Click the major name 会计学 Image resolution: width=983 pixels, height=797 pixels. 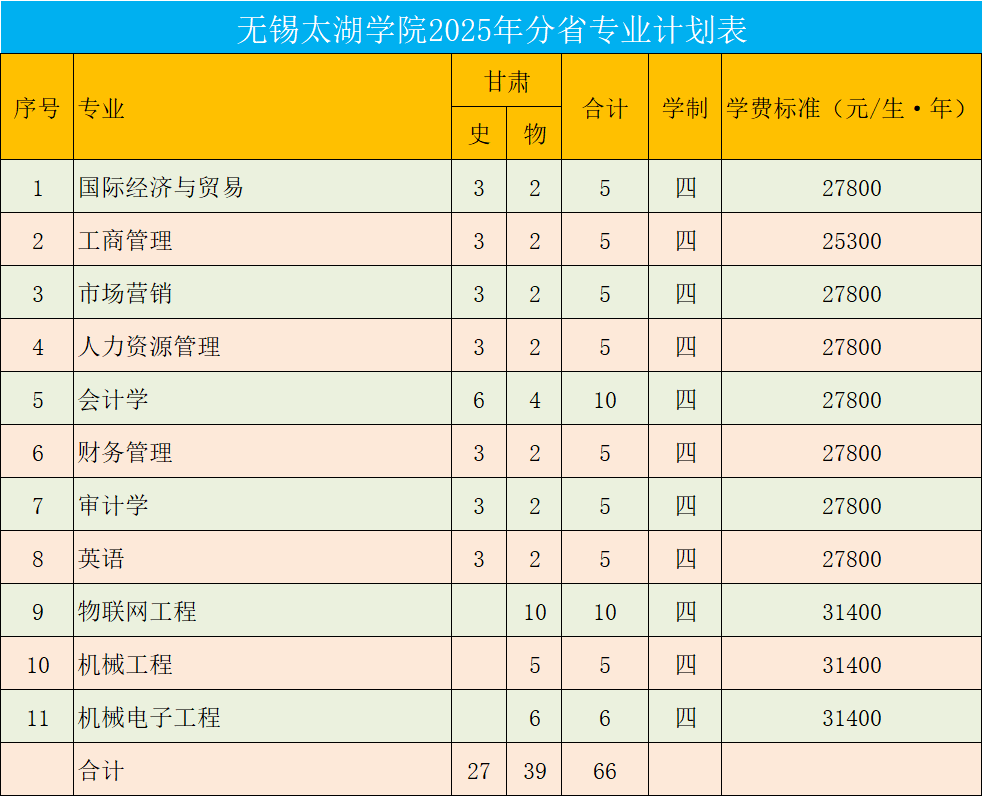tap(113, 399)
